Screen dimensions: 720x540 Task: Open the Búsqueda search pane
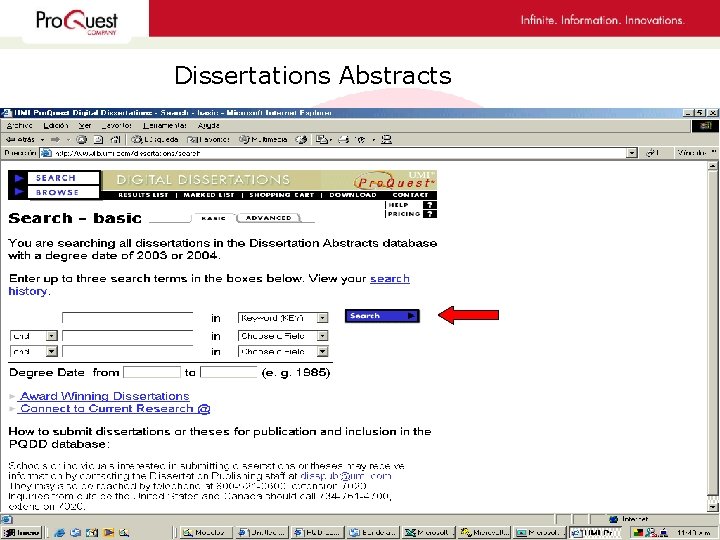[x=155, y=140]
